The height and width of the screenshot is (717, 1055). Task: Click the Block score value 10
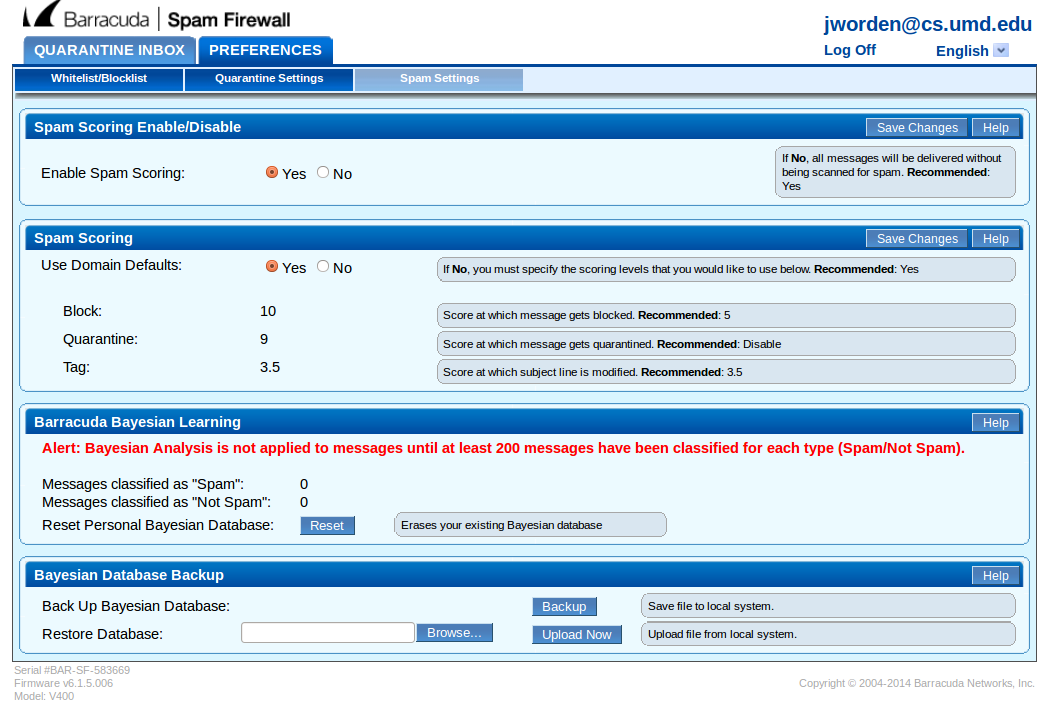pos(268,311)
